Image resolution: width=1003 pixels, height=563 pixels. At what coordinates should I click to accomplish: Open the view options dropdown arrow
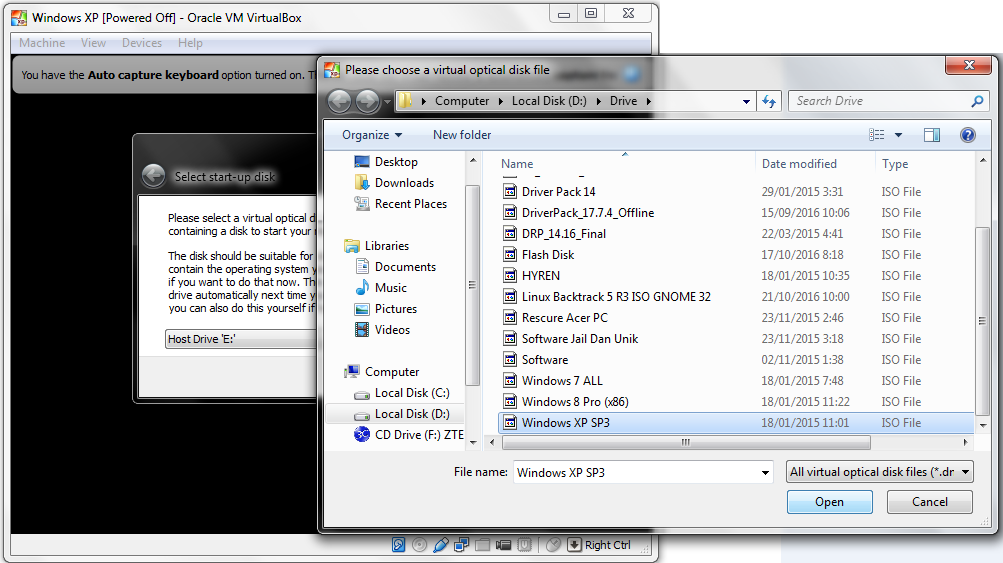[x=898, y=135]
